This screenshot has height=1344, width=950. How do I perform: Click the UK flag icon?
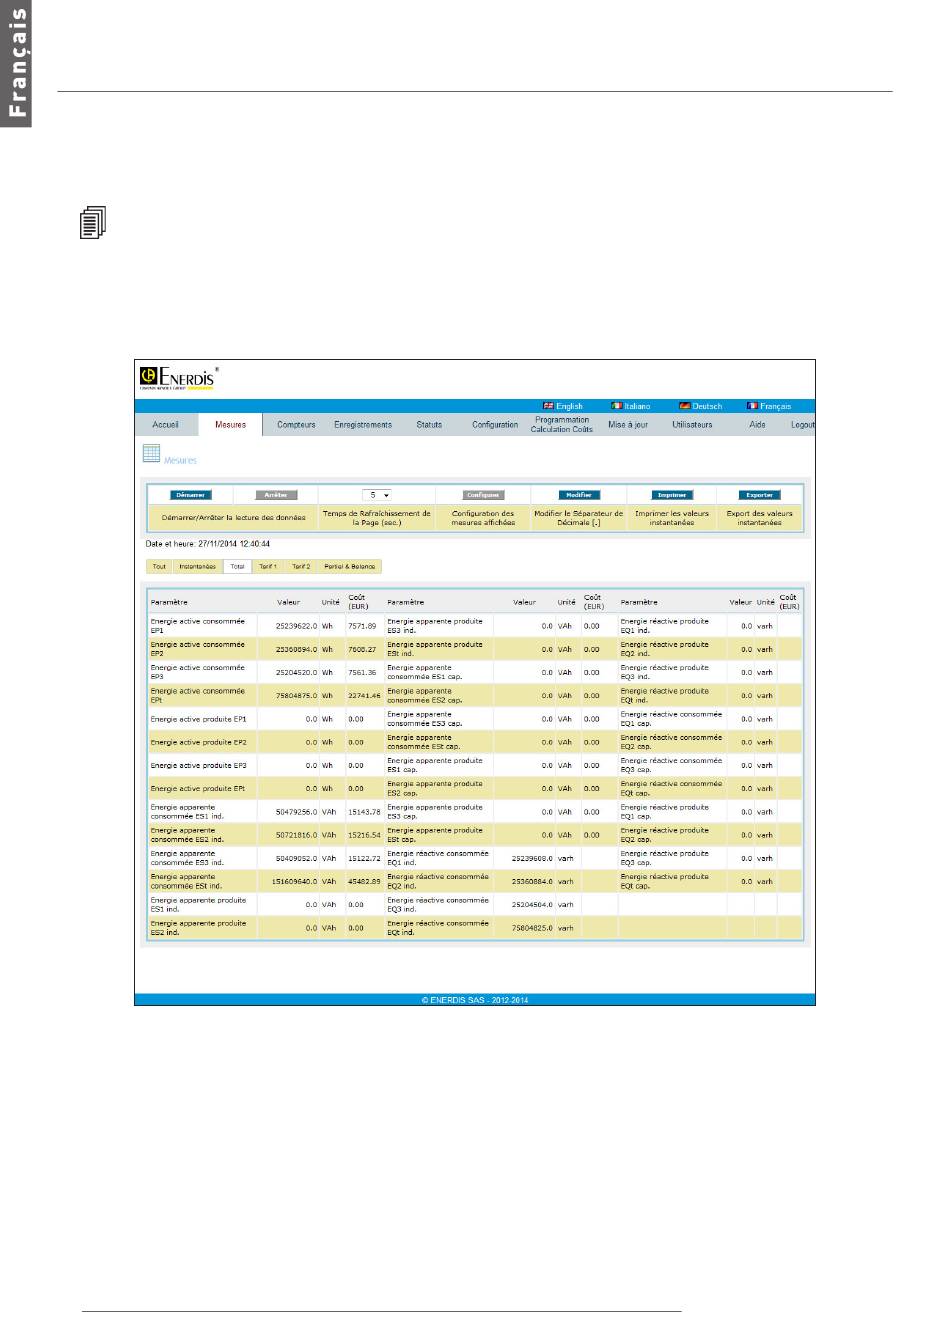[548, 406]
